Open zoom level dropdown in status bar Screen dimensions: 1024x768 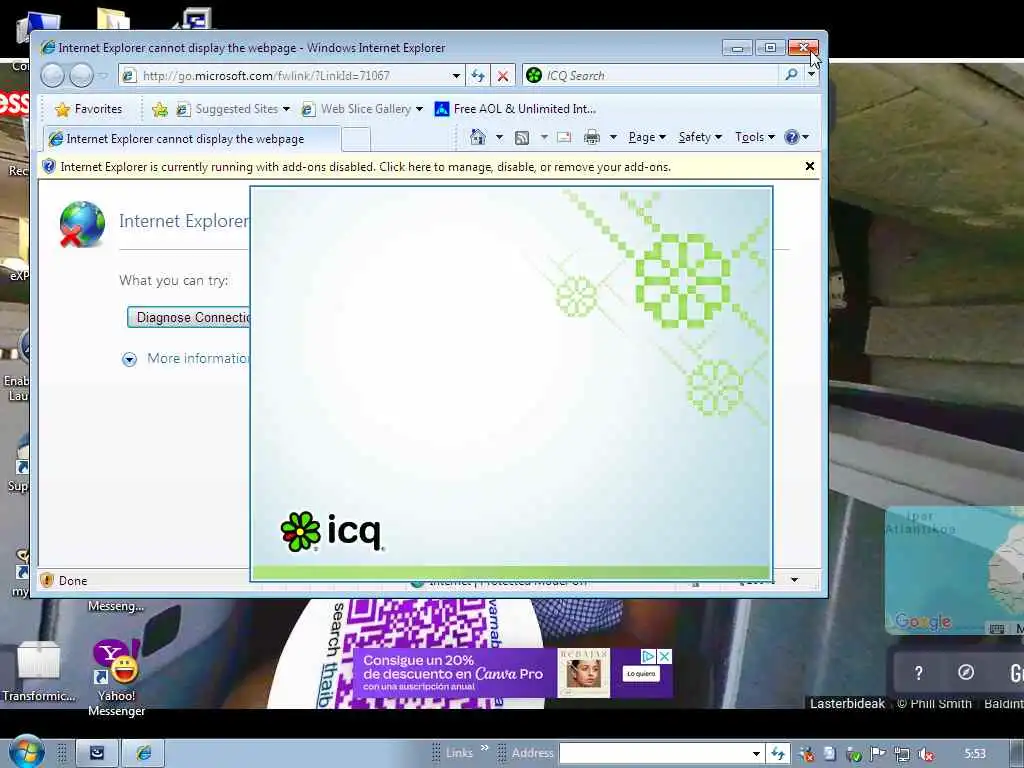click(x=794, y=580)
